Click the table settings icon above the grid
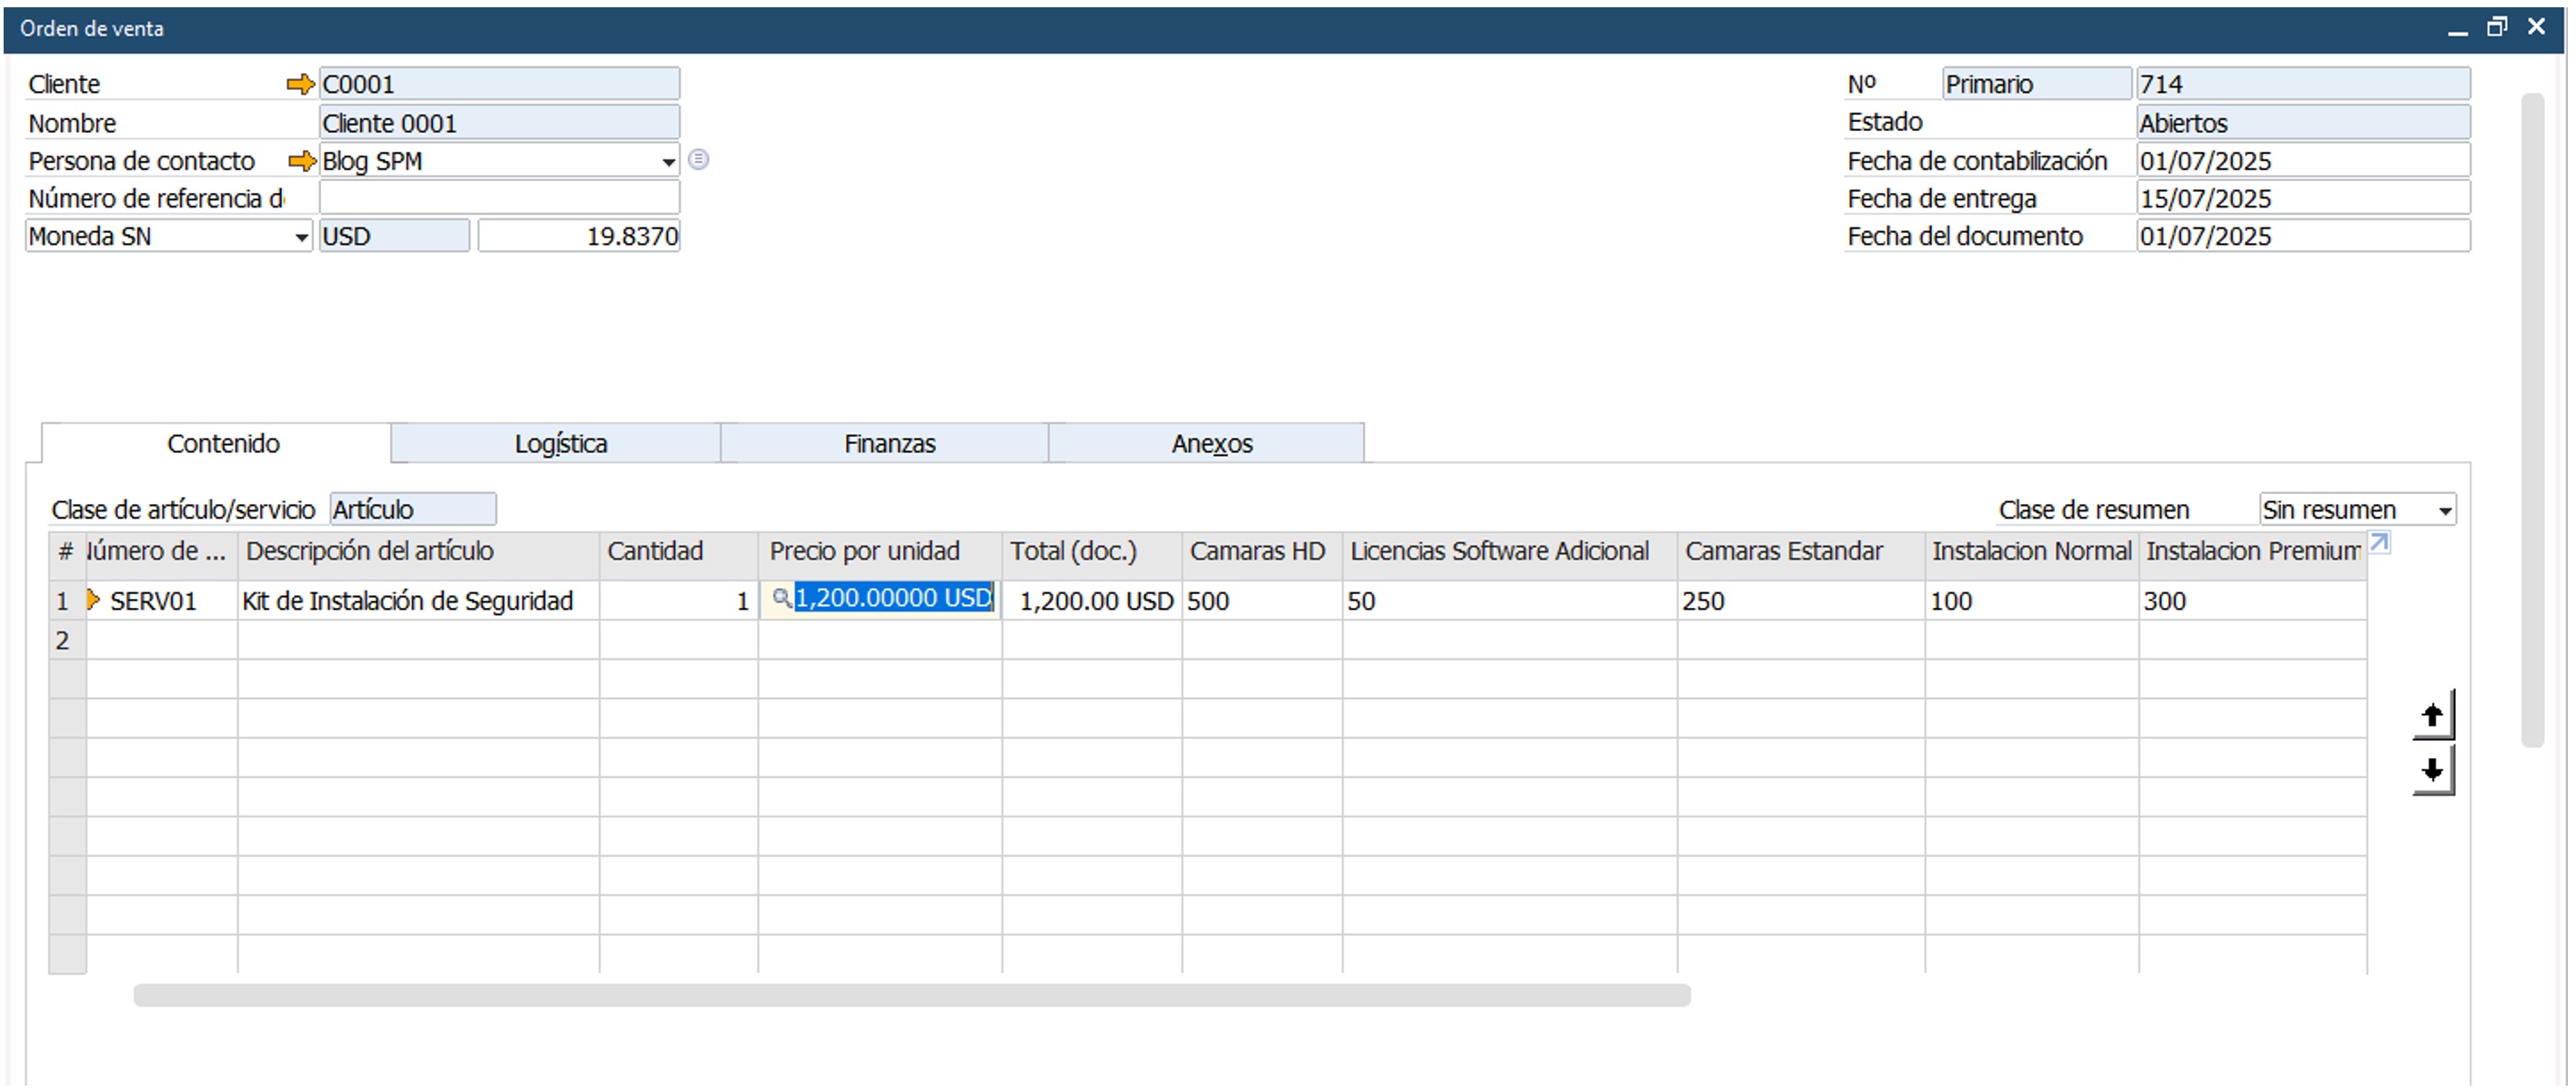2576x1092 pixels. pos(2380,543)
